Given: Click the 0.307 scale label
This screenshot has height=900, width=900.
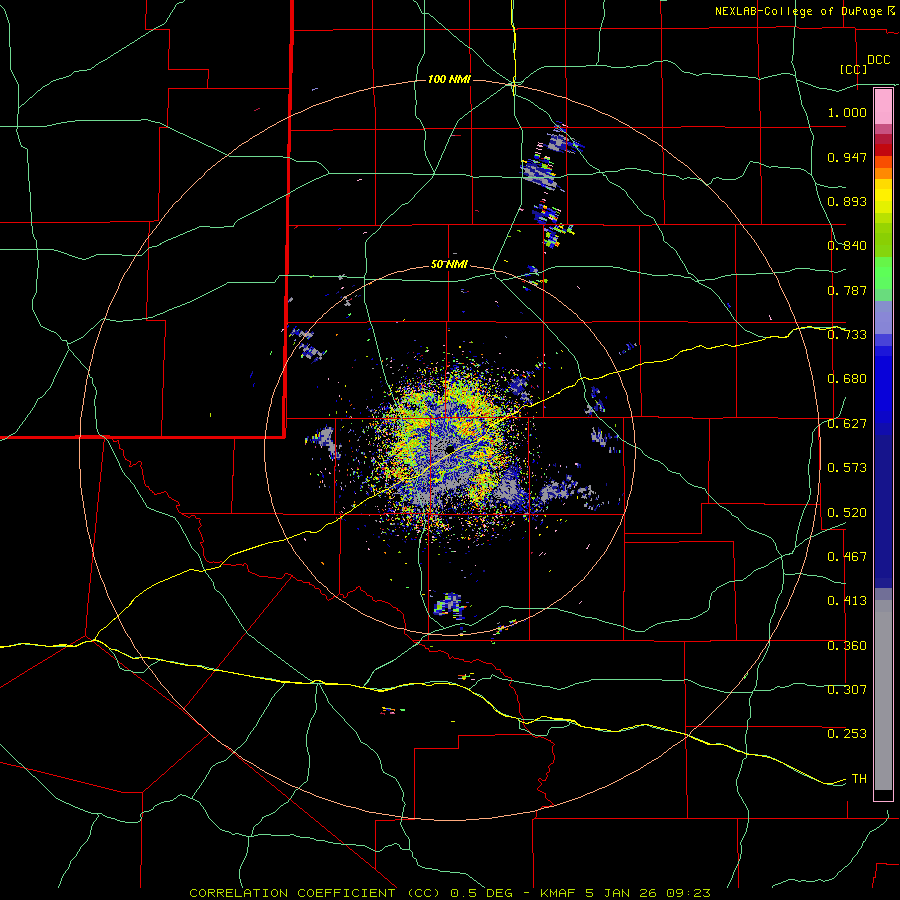Looking at the screenshot, I should point(847,690).
